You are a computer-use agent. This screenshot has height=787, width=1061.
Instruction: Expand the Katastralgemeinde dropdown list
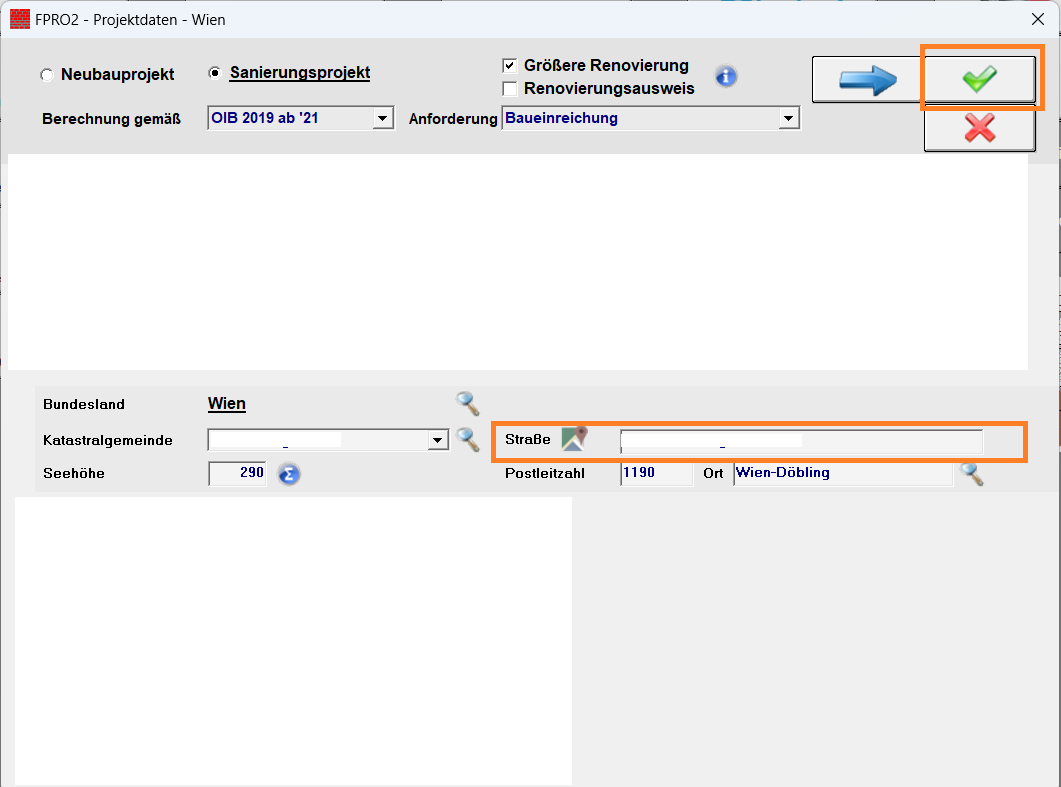pyautogui.click(x=437, y=440)
